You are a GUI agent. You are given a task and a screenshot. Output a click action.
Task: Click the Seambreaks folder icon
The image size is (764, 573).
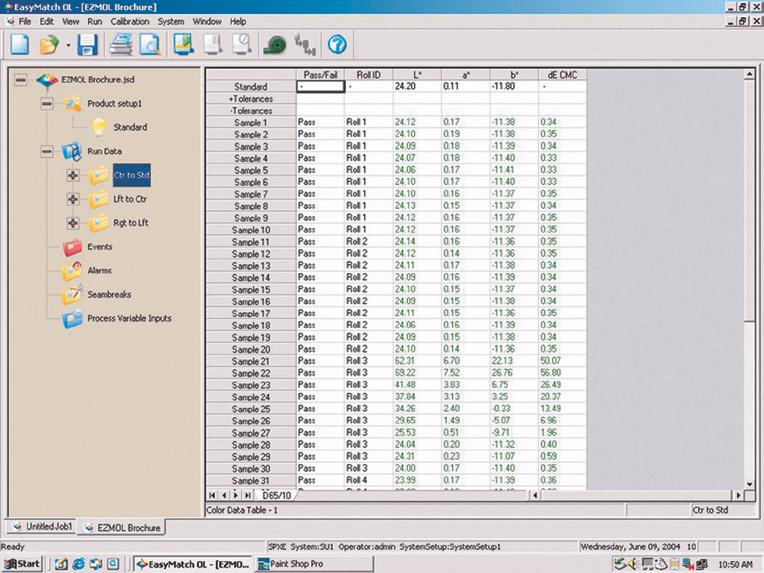72,294
